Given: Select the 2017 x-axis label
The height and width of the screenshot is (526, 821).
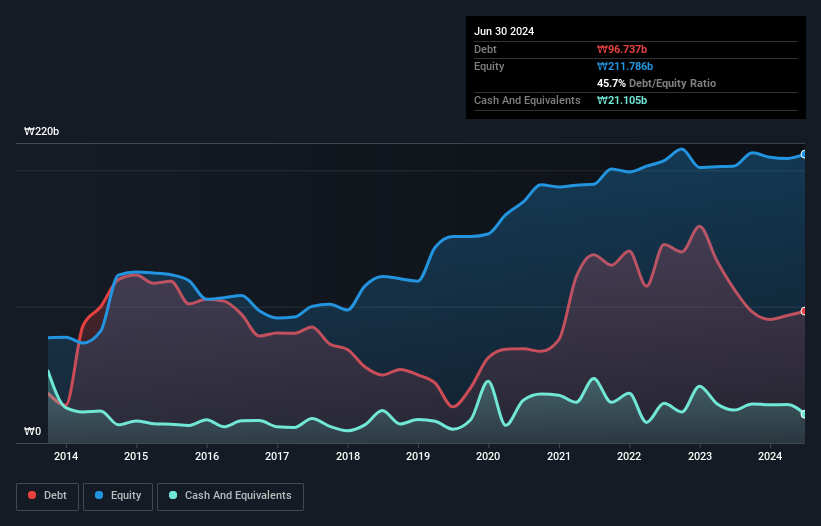Looking at the screenshot, I should coord(277,456).
